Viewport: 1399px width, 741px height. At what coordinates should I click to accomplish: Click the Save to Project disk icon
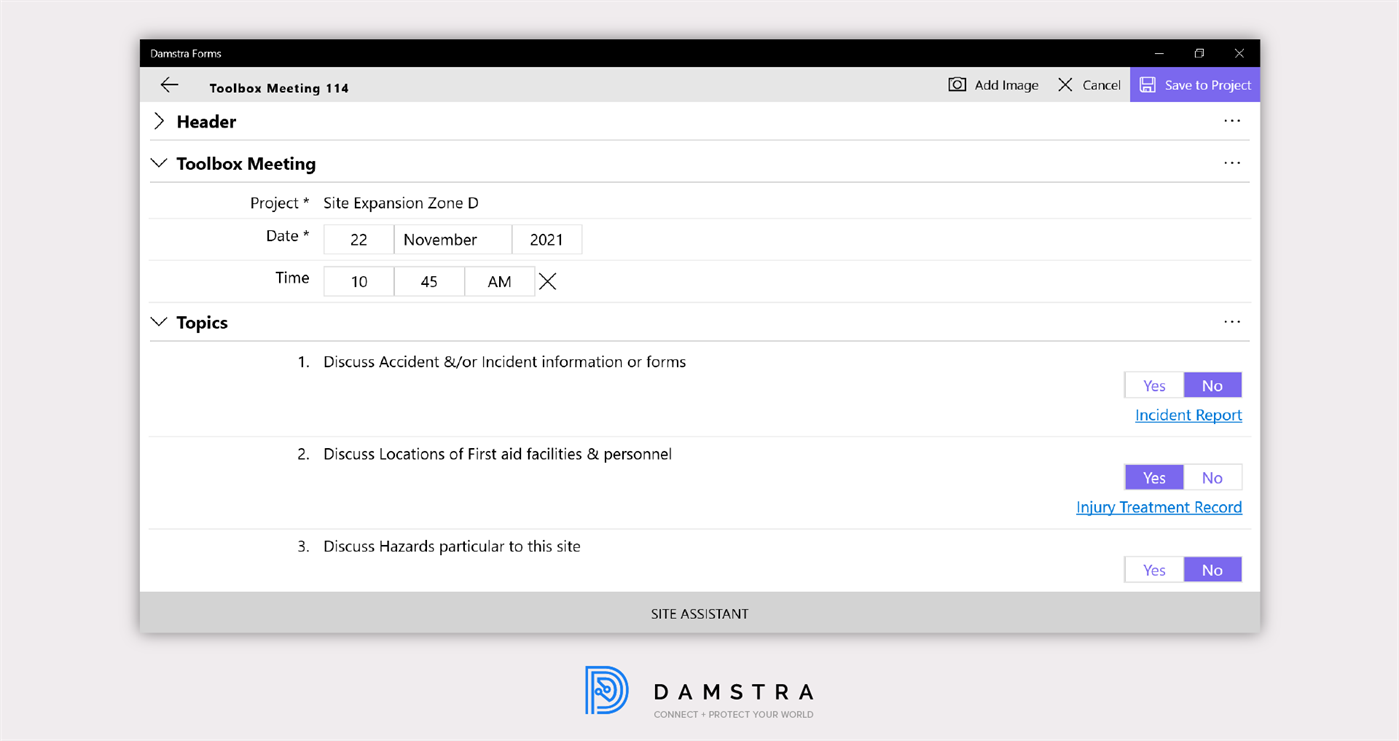coord(1147,85)
